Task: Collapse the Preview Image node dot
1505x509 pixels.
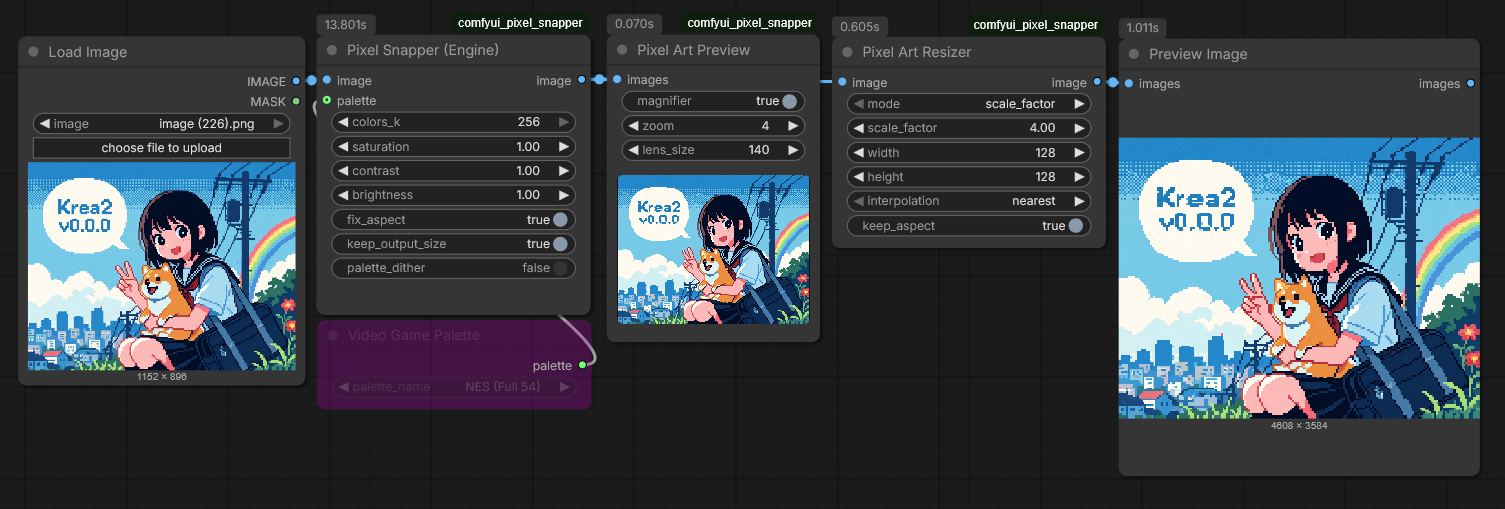Action: coord(1134,54)
